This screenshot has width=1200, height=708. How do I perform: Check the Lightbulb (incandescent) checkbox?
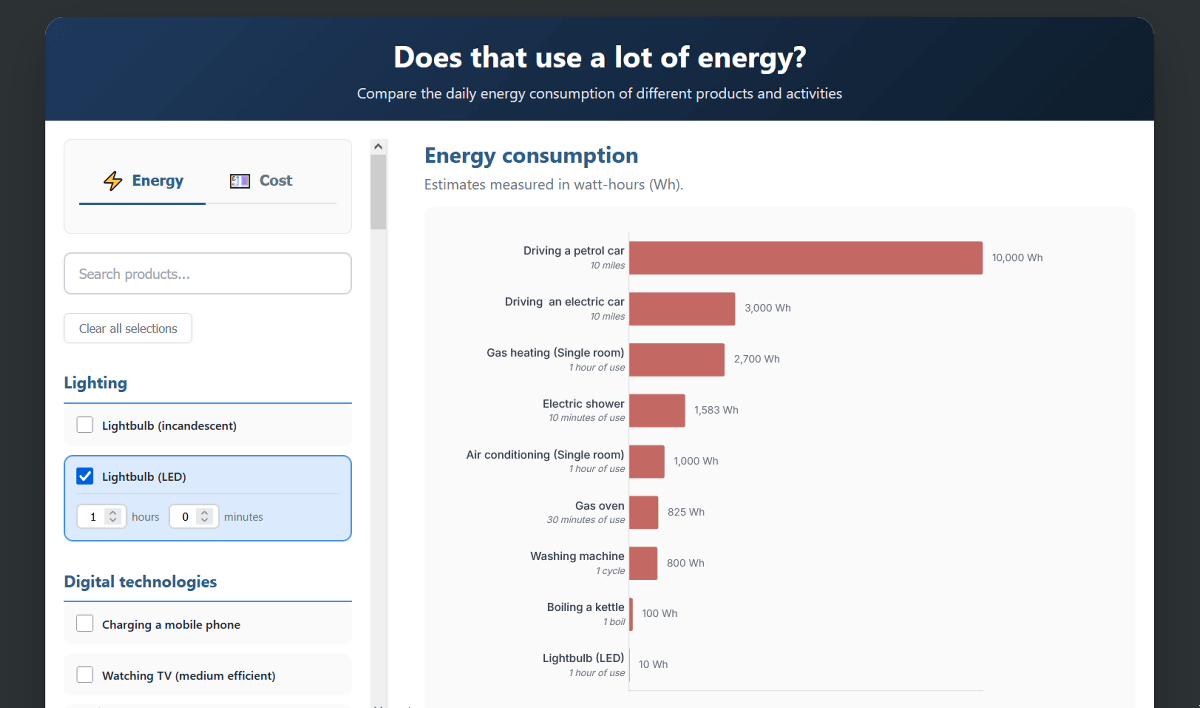tap(85, 425)
